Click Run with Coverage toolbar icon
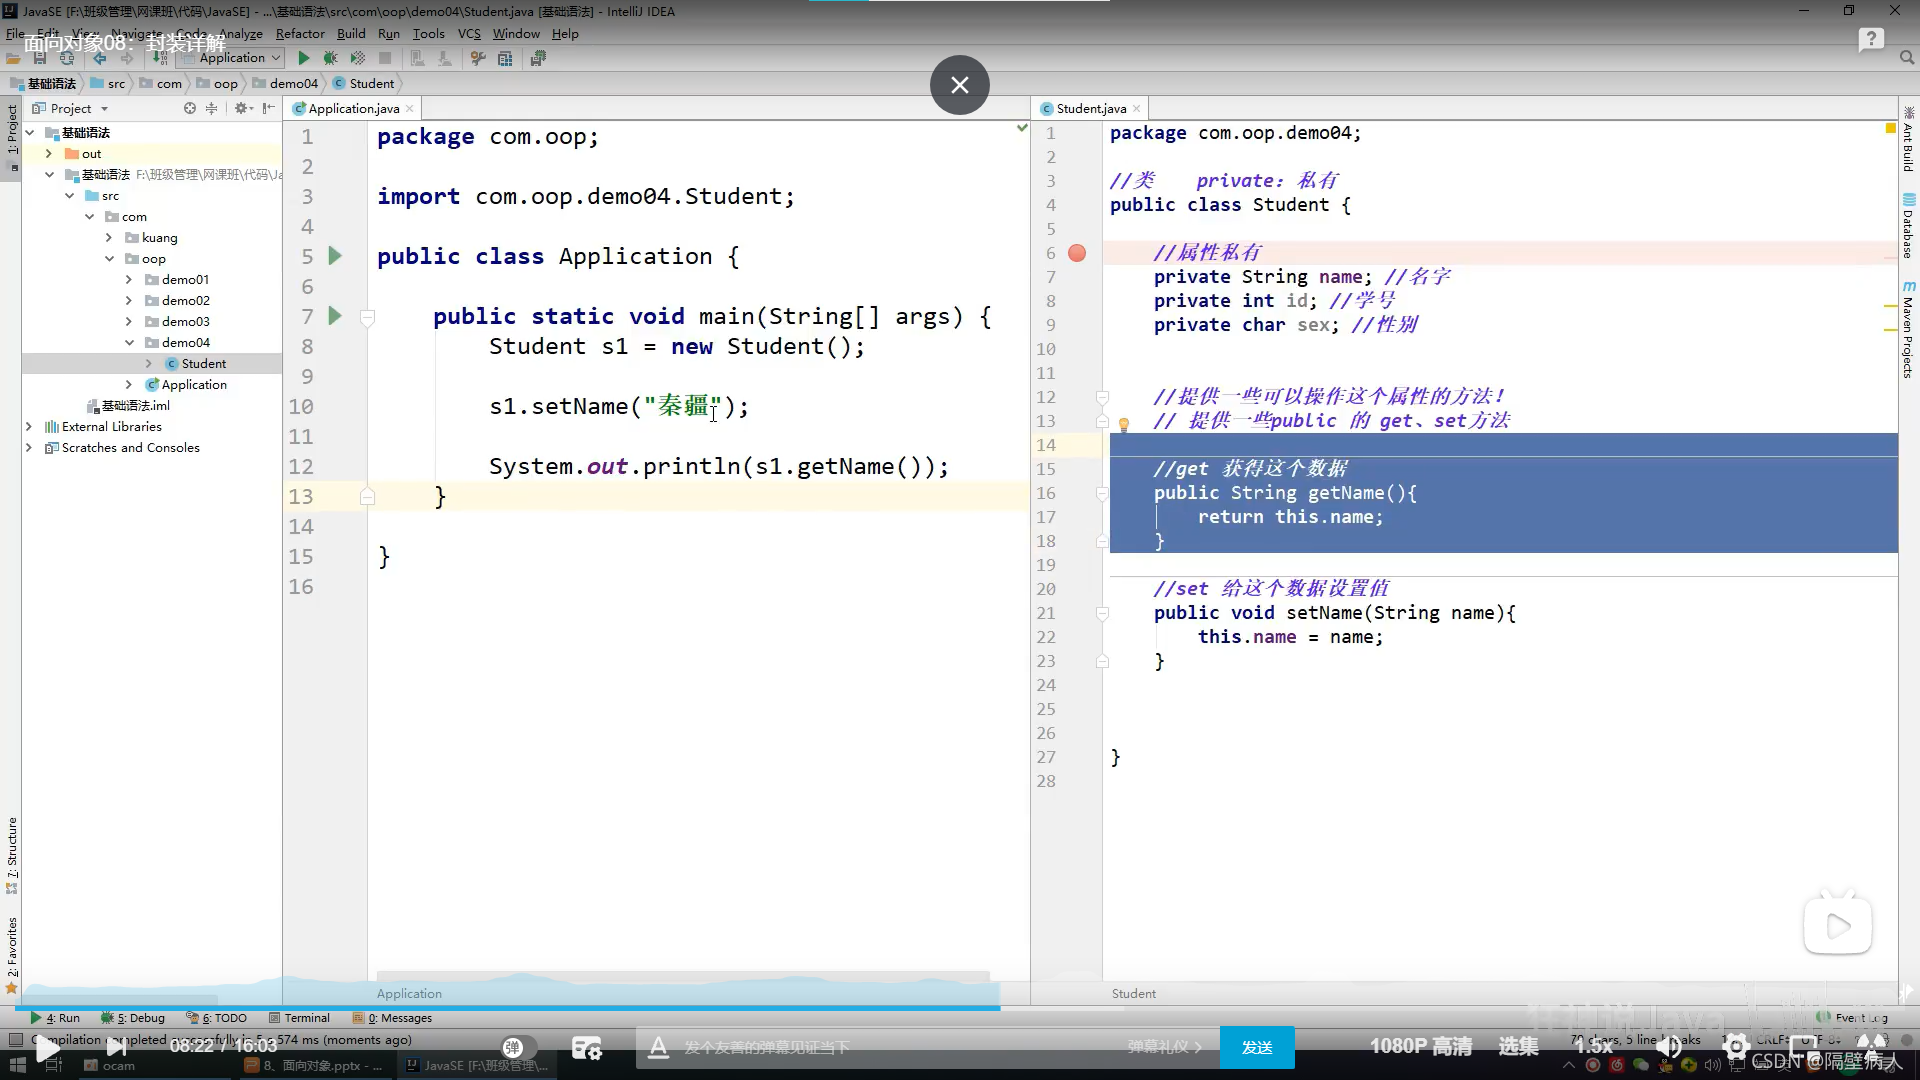The image size is (1920, 1080). (x=357, y=58)
